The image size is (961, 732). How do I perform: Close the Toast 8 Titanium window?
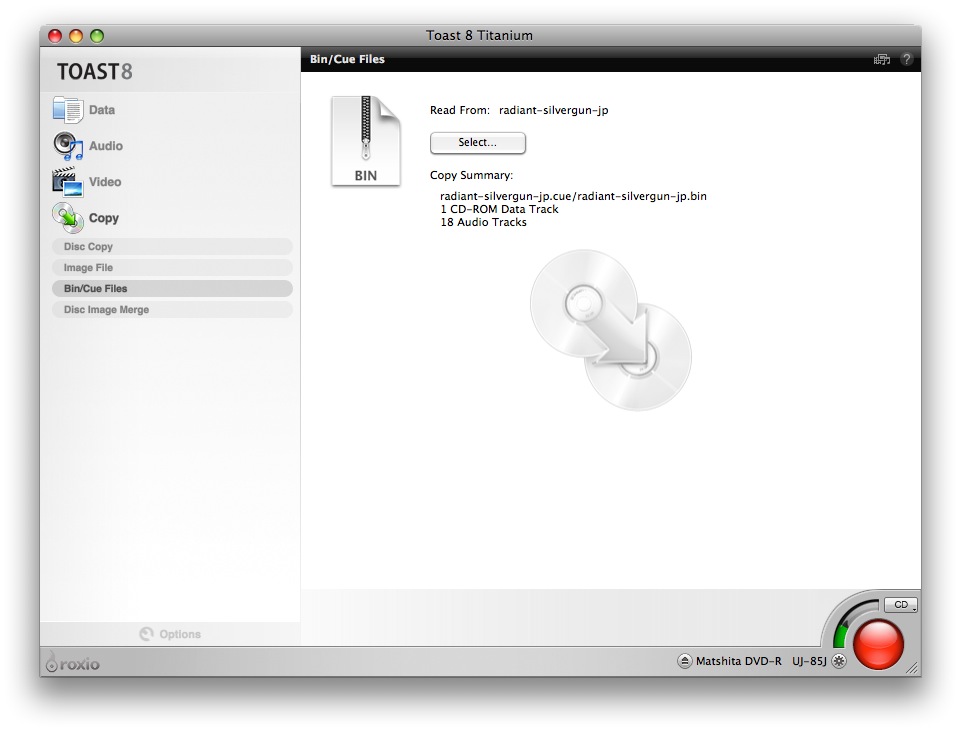55,36
